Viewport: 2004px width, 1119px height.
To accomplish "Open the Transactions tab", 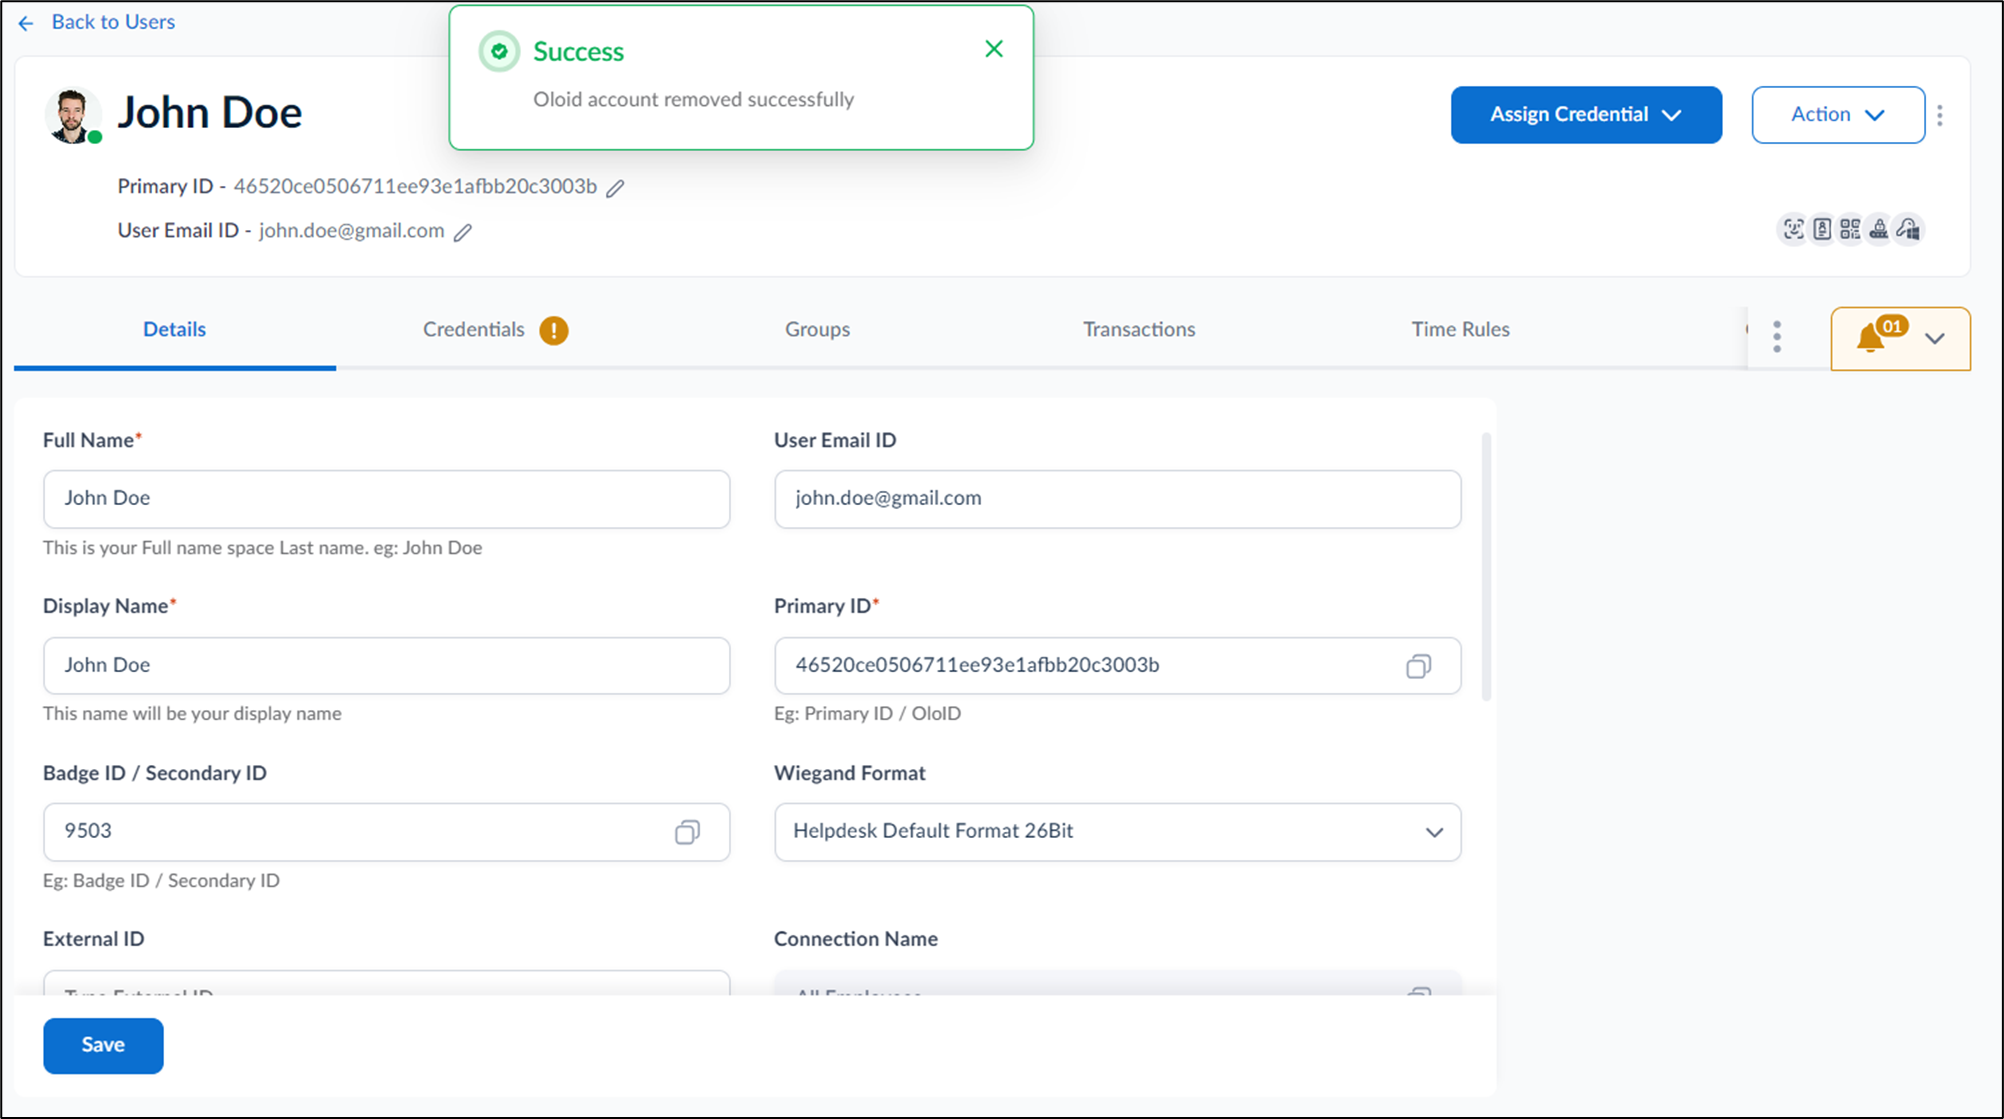I will pyautogui.click(x=1139, y=329).
